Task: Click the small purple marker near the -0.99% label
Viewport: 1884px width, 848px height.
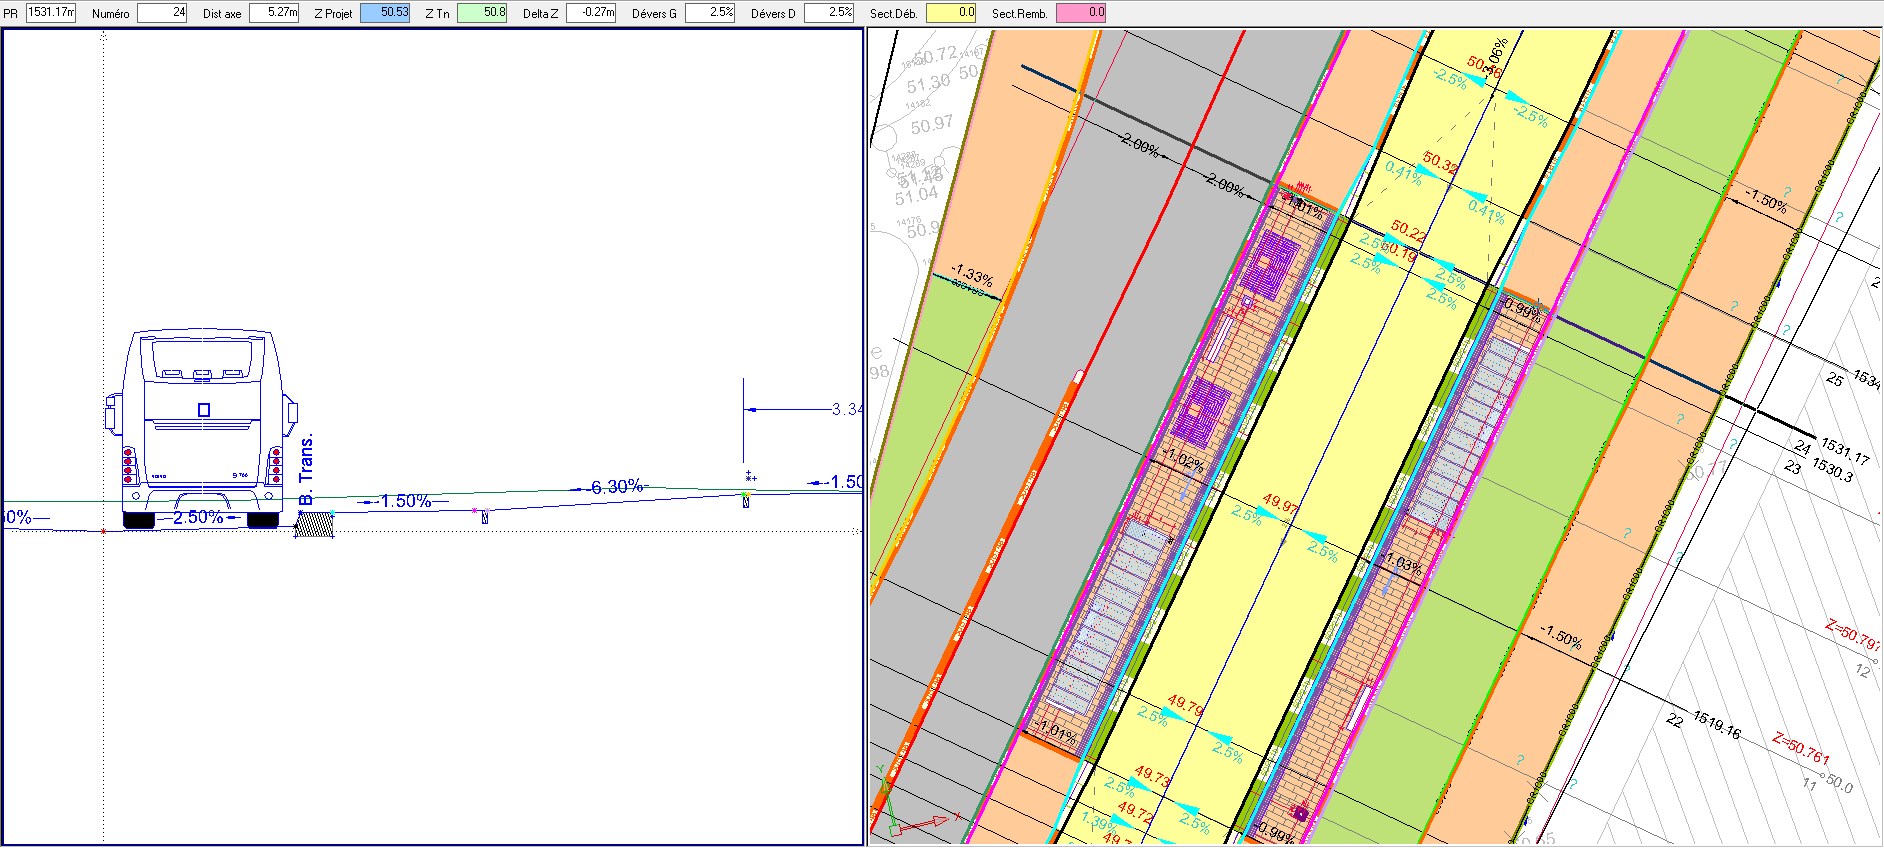Action: click(x=1299, y=813)
